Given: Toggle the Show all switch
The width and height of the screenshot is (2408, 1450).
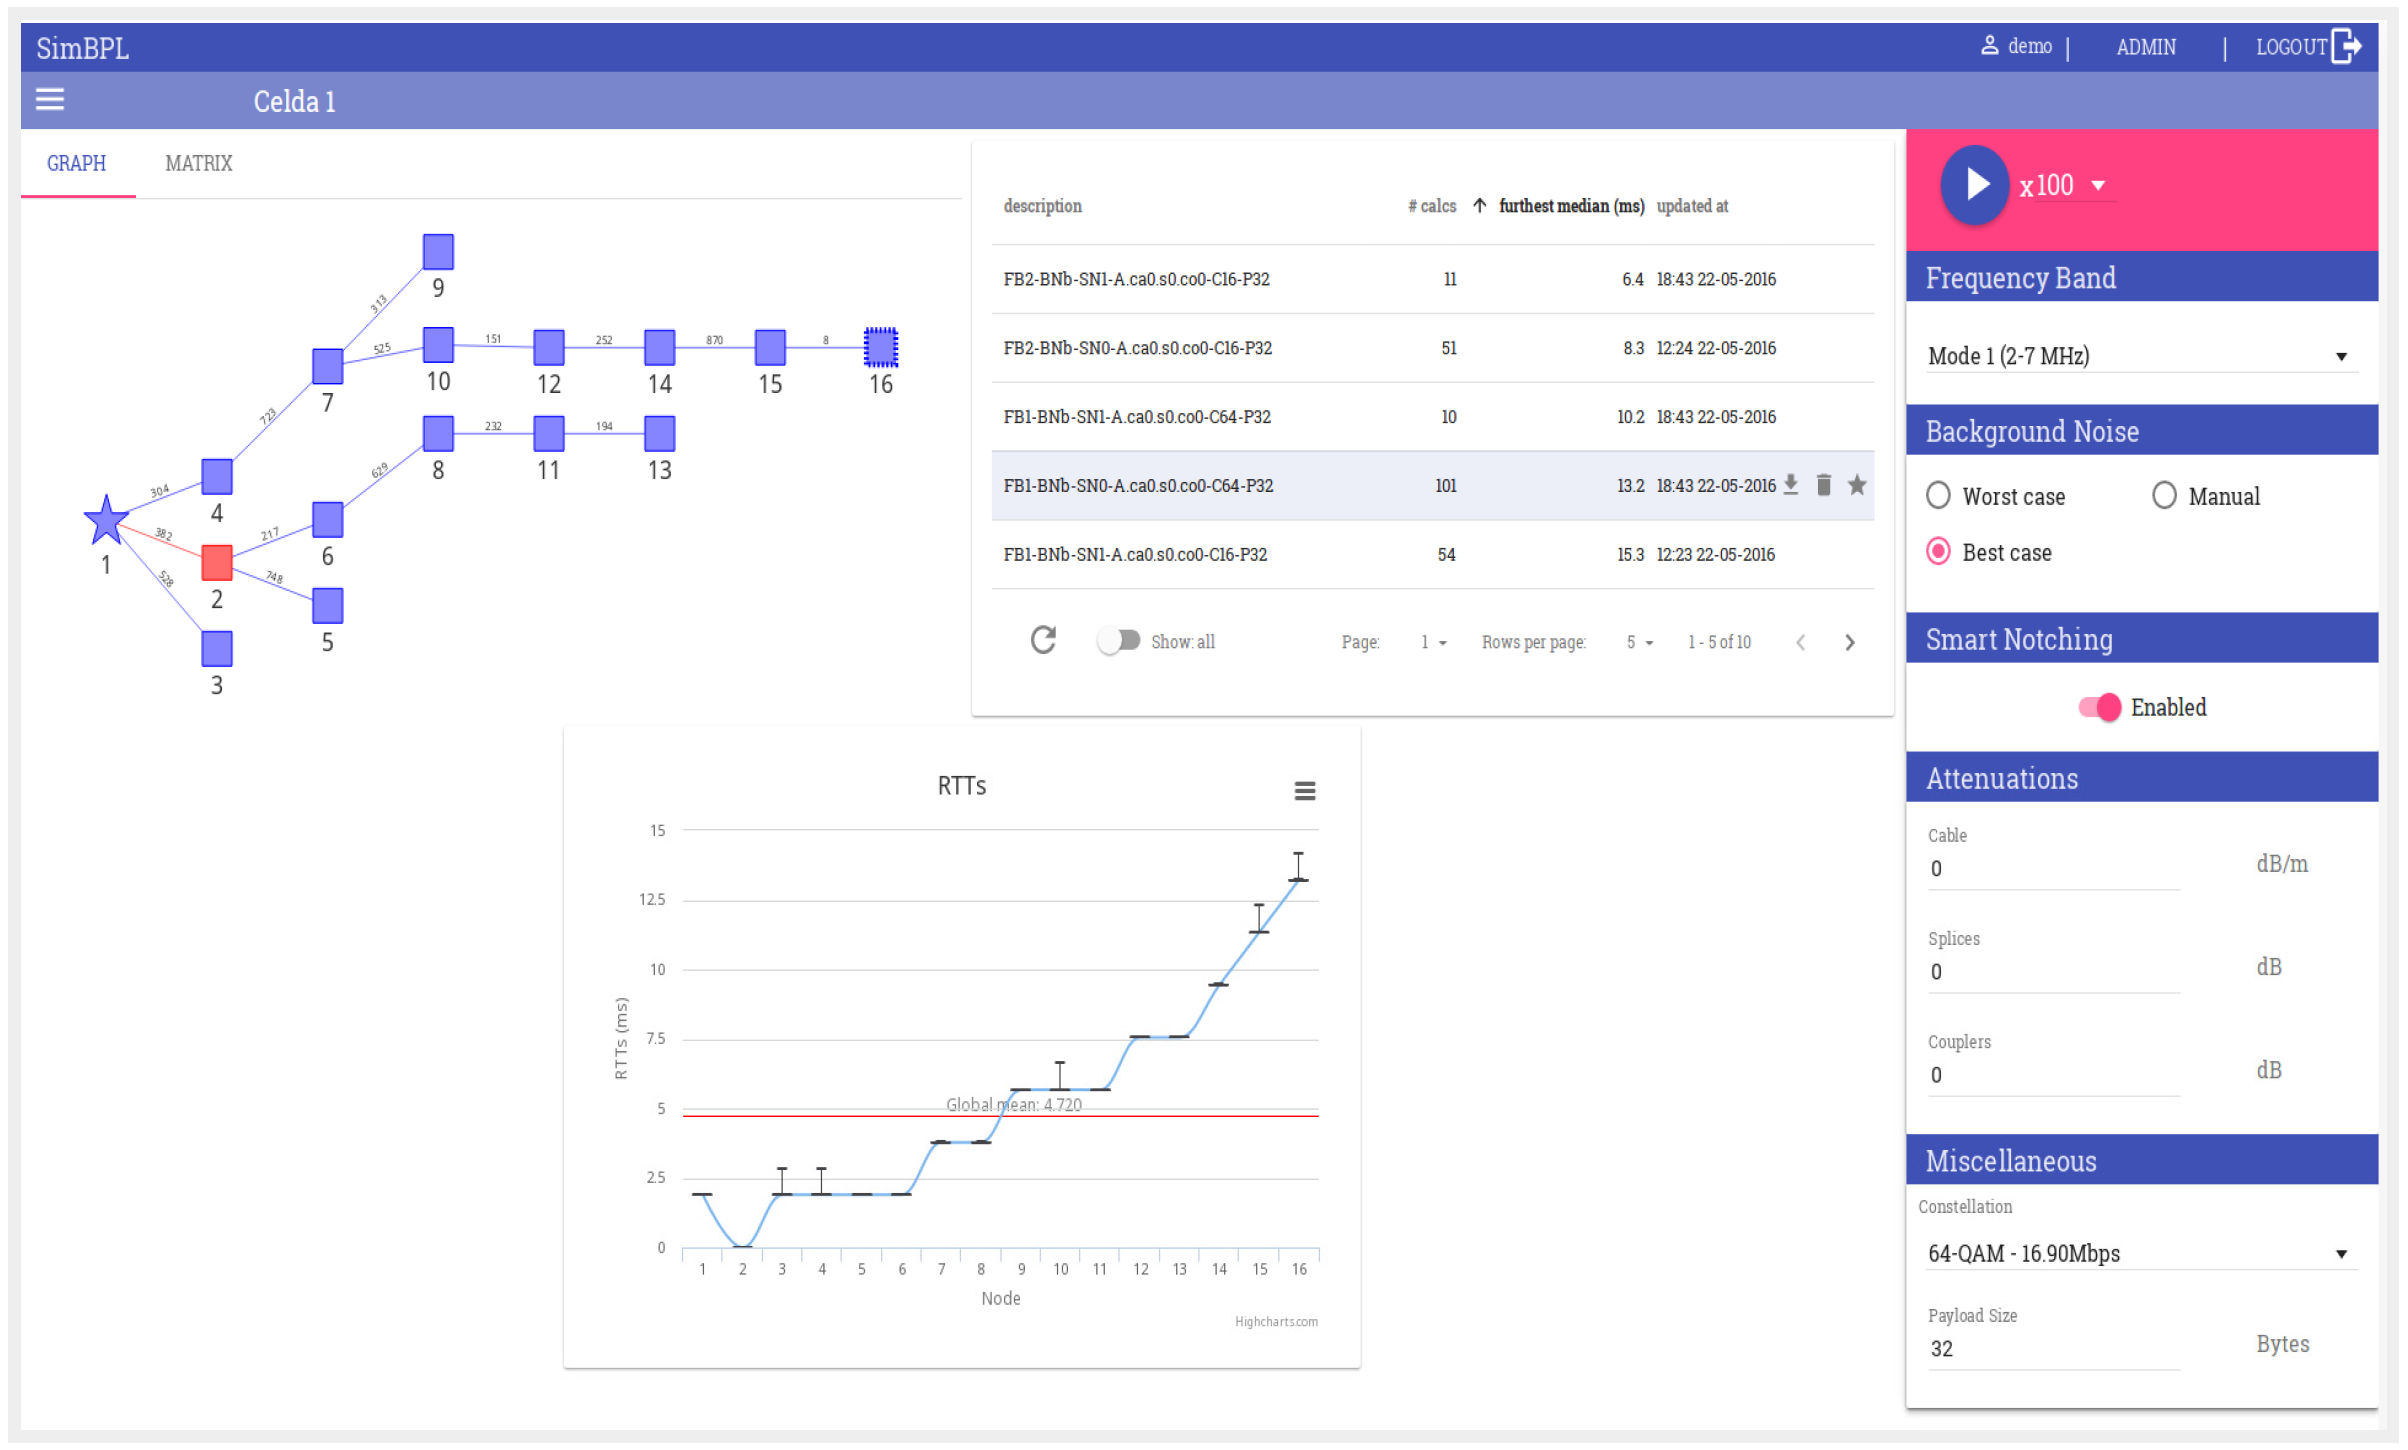Looking at the screenshot, I should (x=1119, y=640).
